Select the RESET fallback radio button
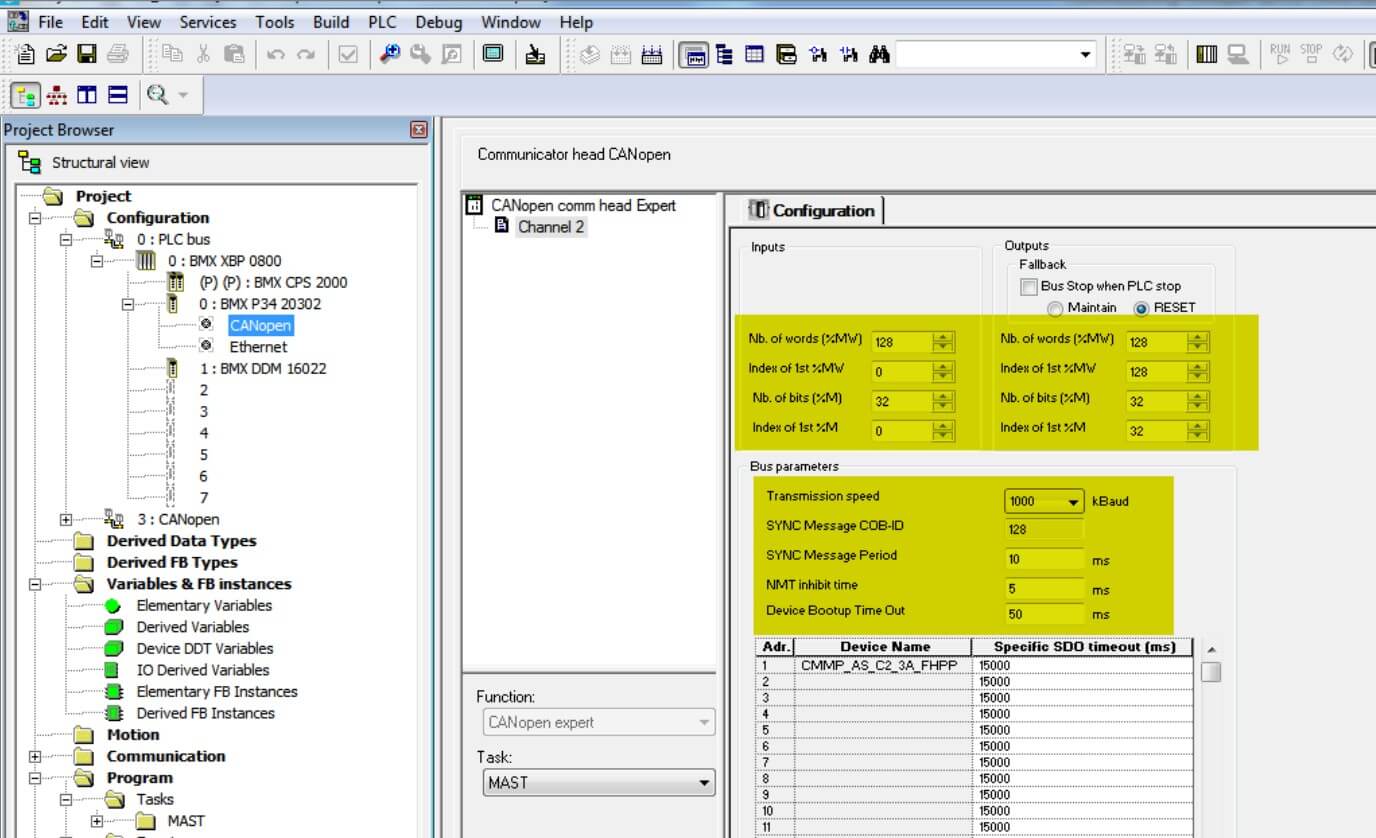The height and width of the screenshot is (838, 1376). point(1141,309)
